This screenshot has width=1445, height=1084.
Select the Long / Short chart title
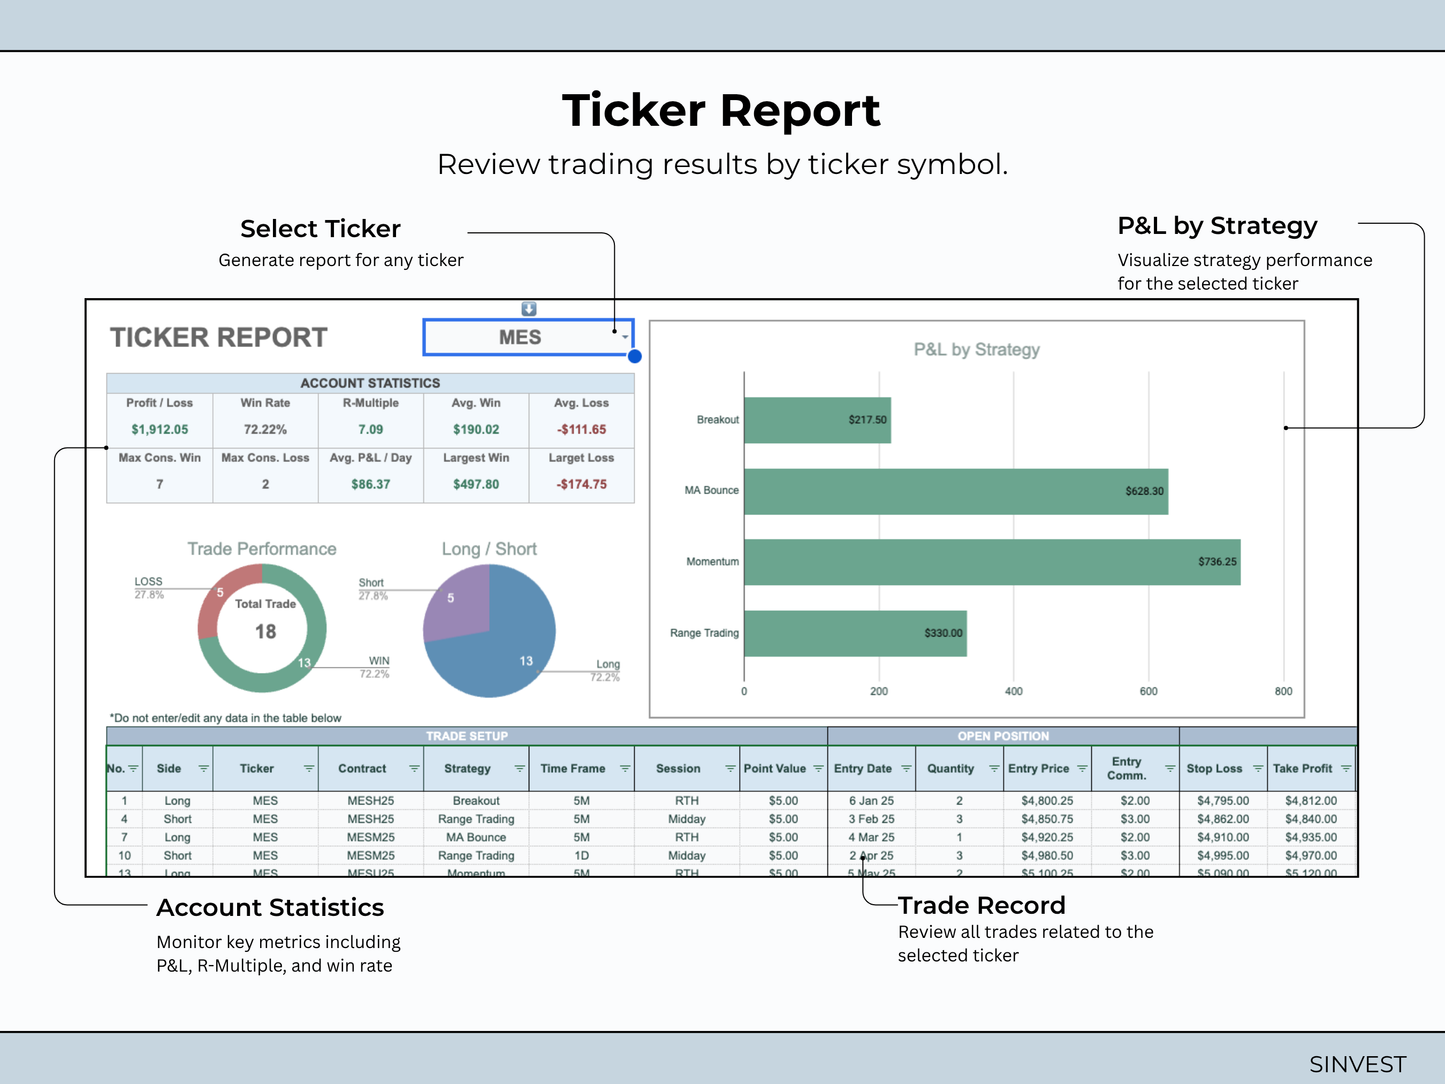(489, 549)
